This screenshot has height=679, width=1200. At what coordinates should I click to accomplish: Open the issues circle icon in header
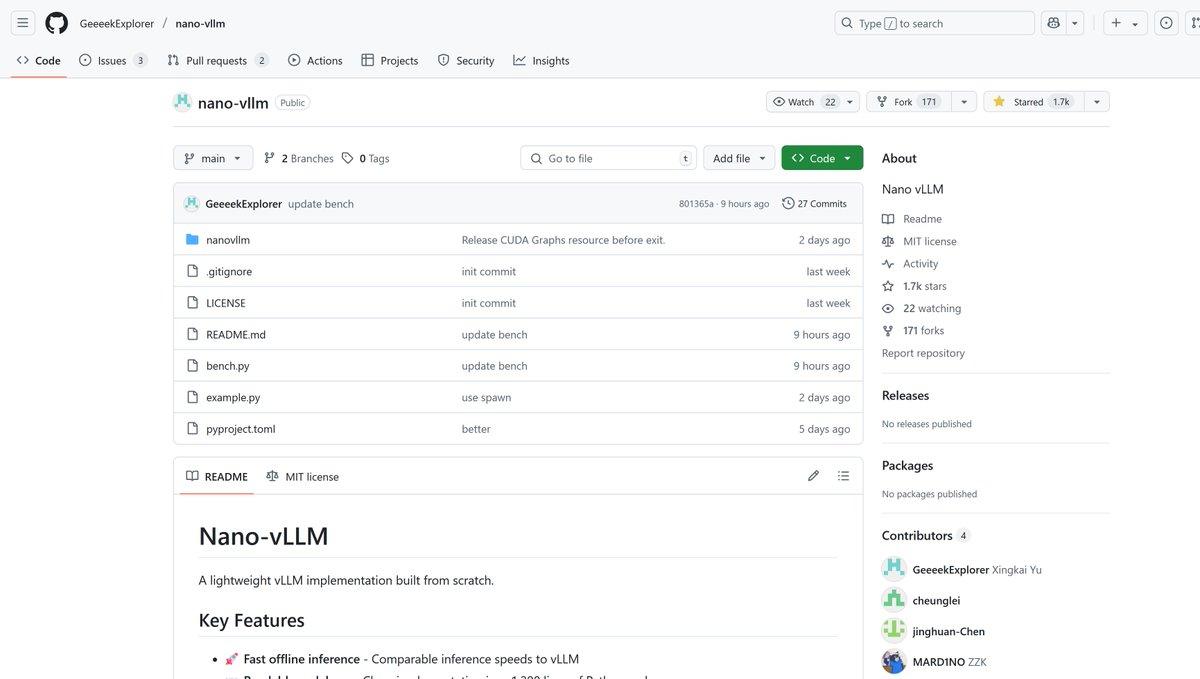[1166, 23]
